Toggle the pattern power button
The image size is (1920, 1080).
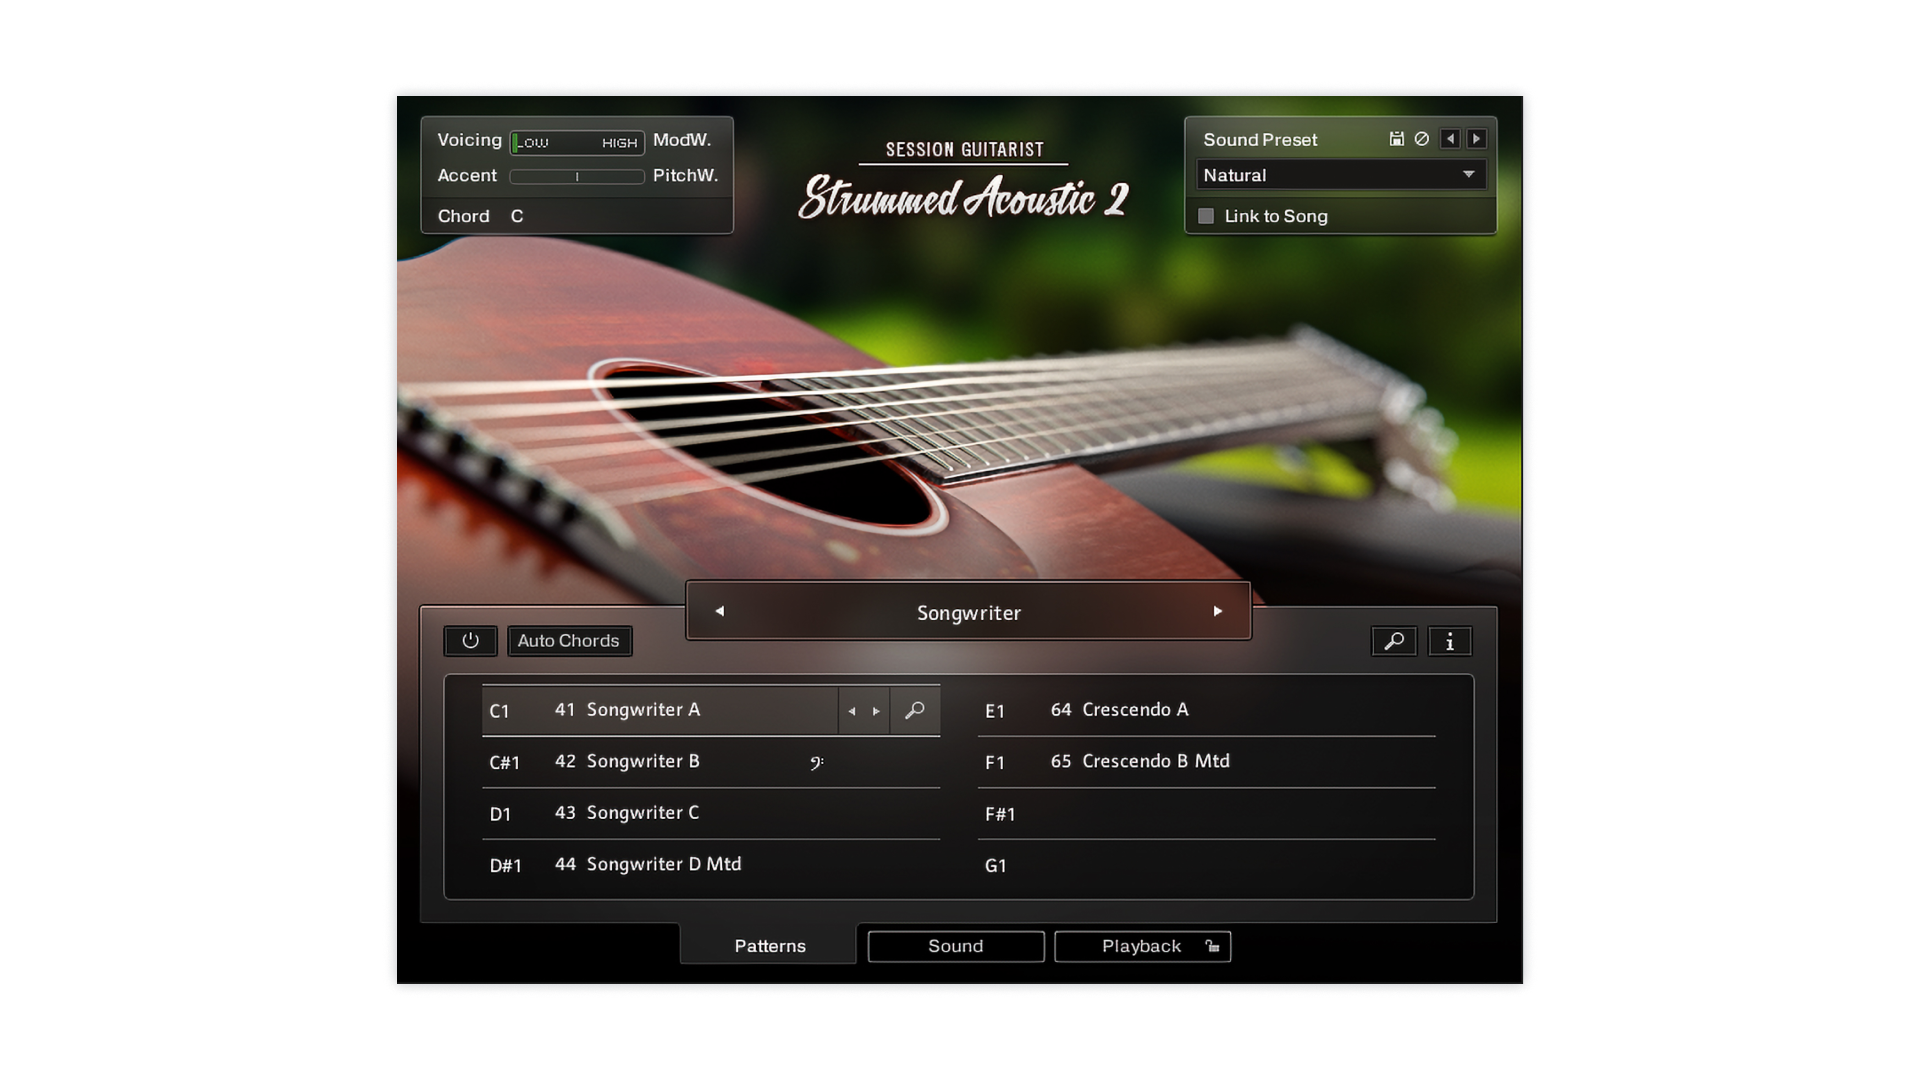tap(470, 641)
